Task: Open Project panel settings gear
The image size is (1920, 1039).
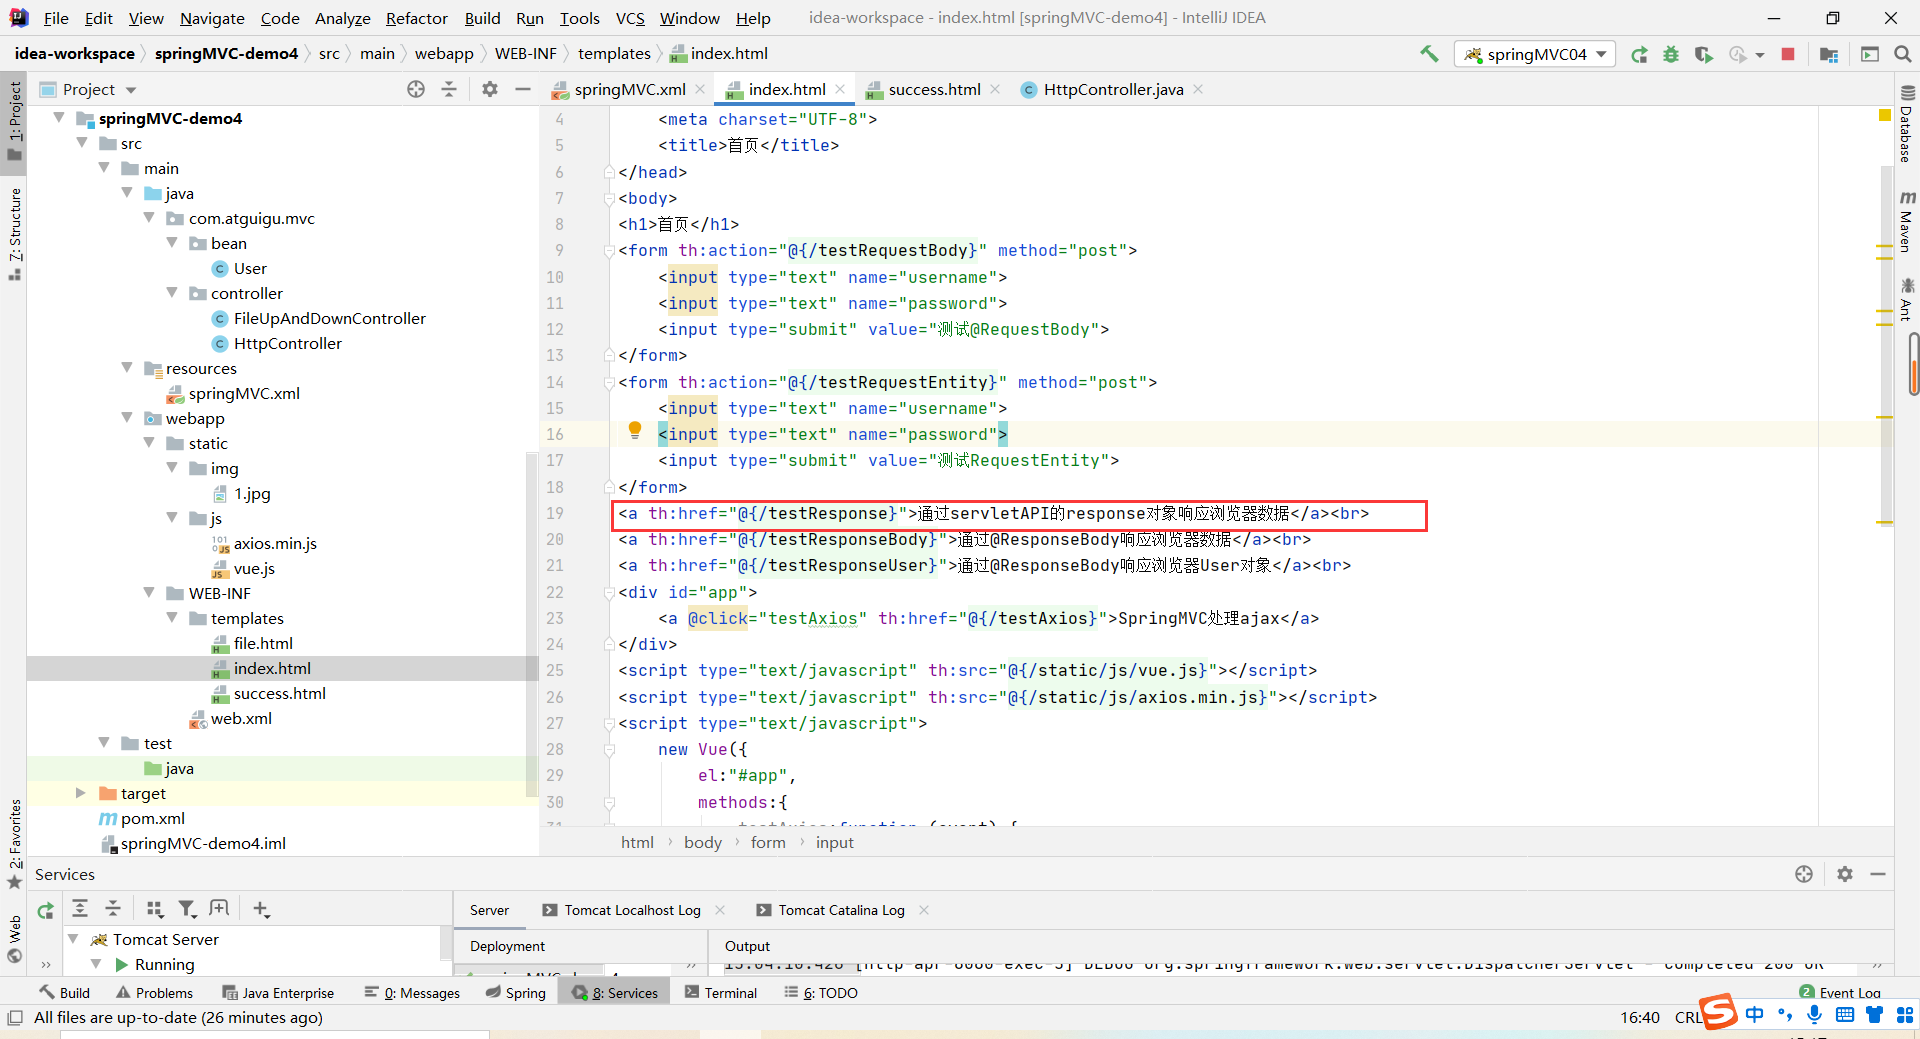Action: (489, 89)
